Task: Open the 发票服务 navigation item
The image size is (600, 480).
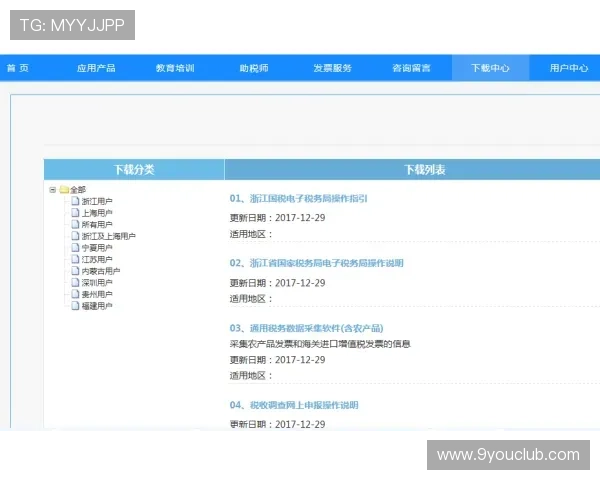Action: (x=333, y=68)
